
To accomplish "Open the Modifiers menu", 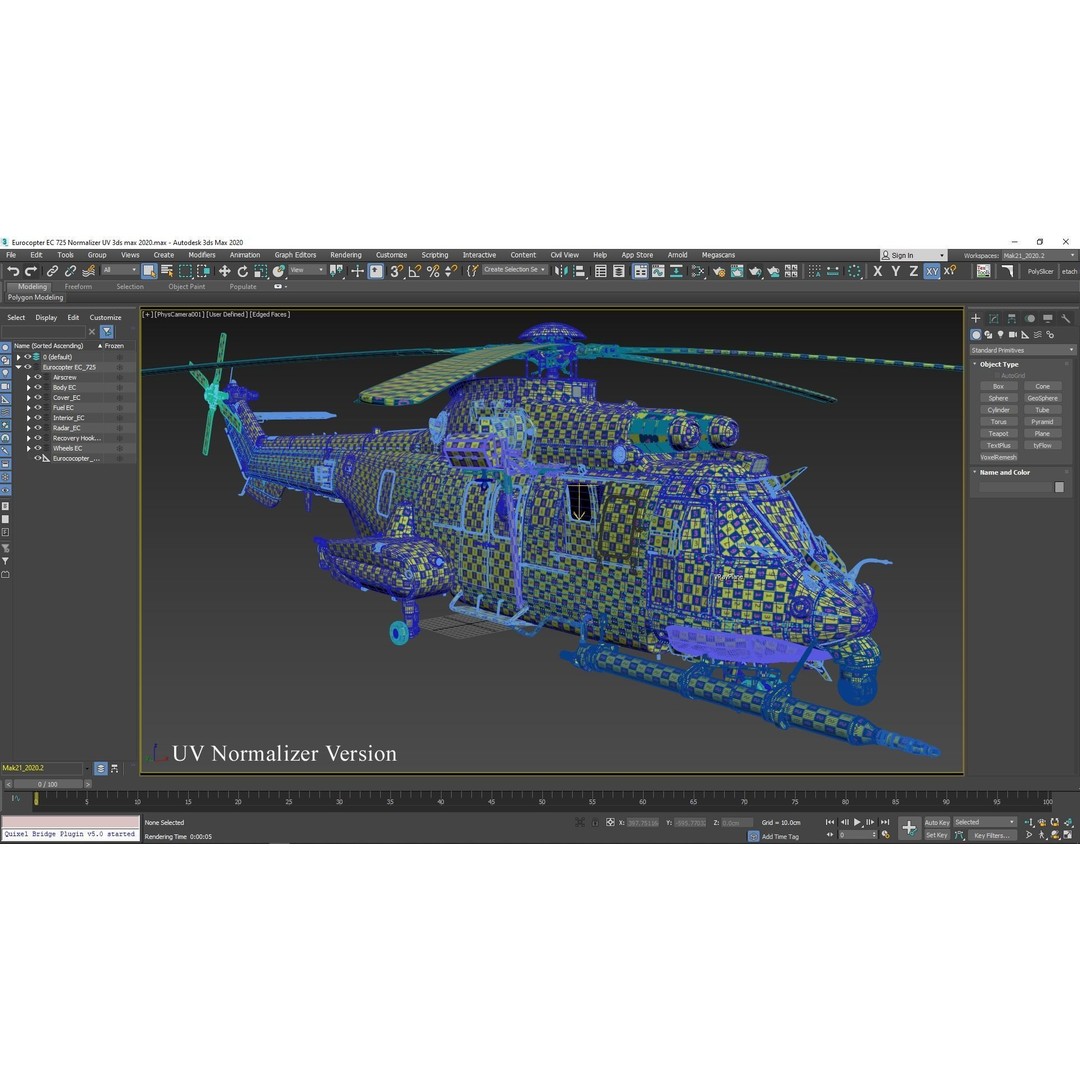I will [202, 255].
